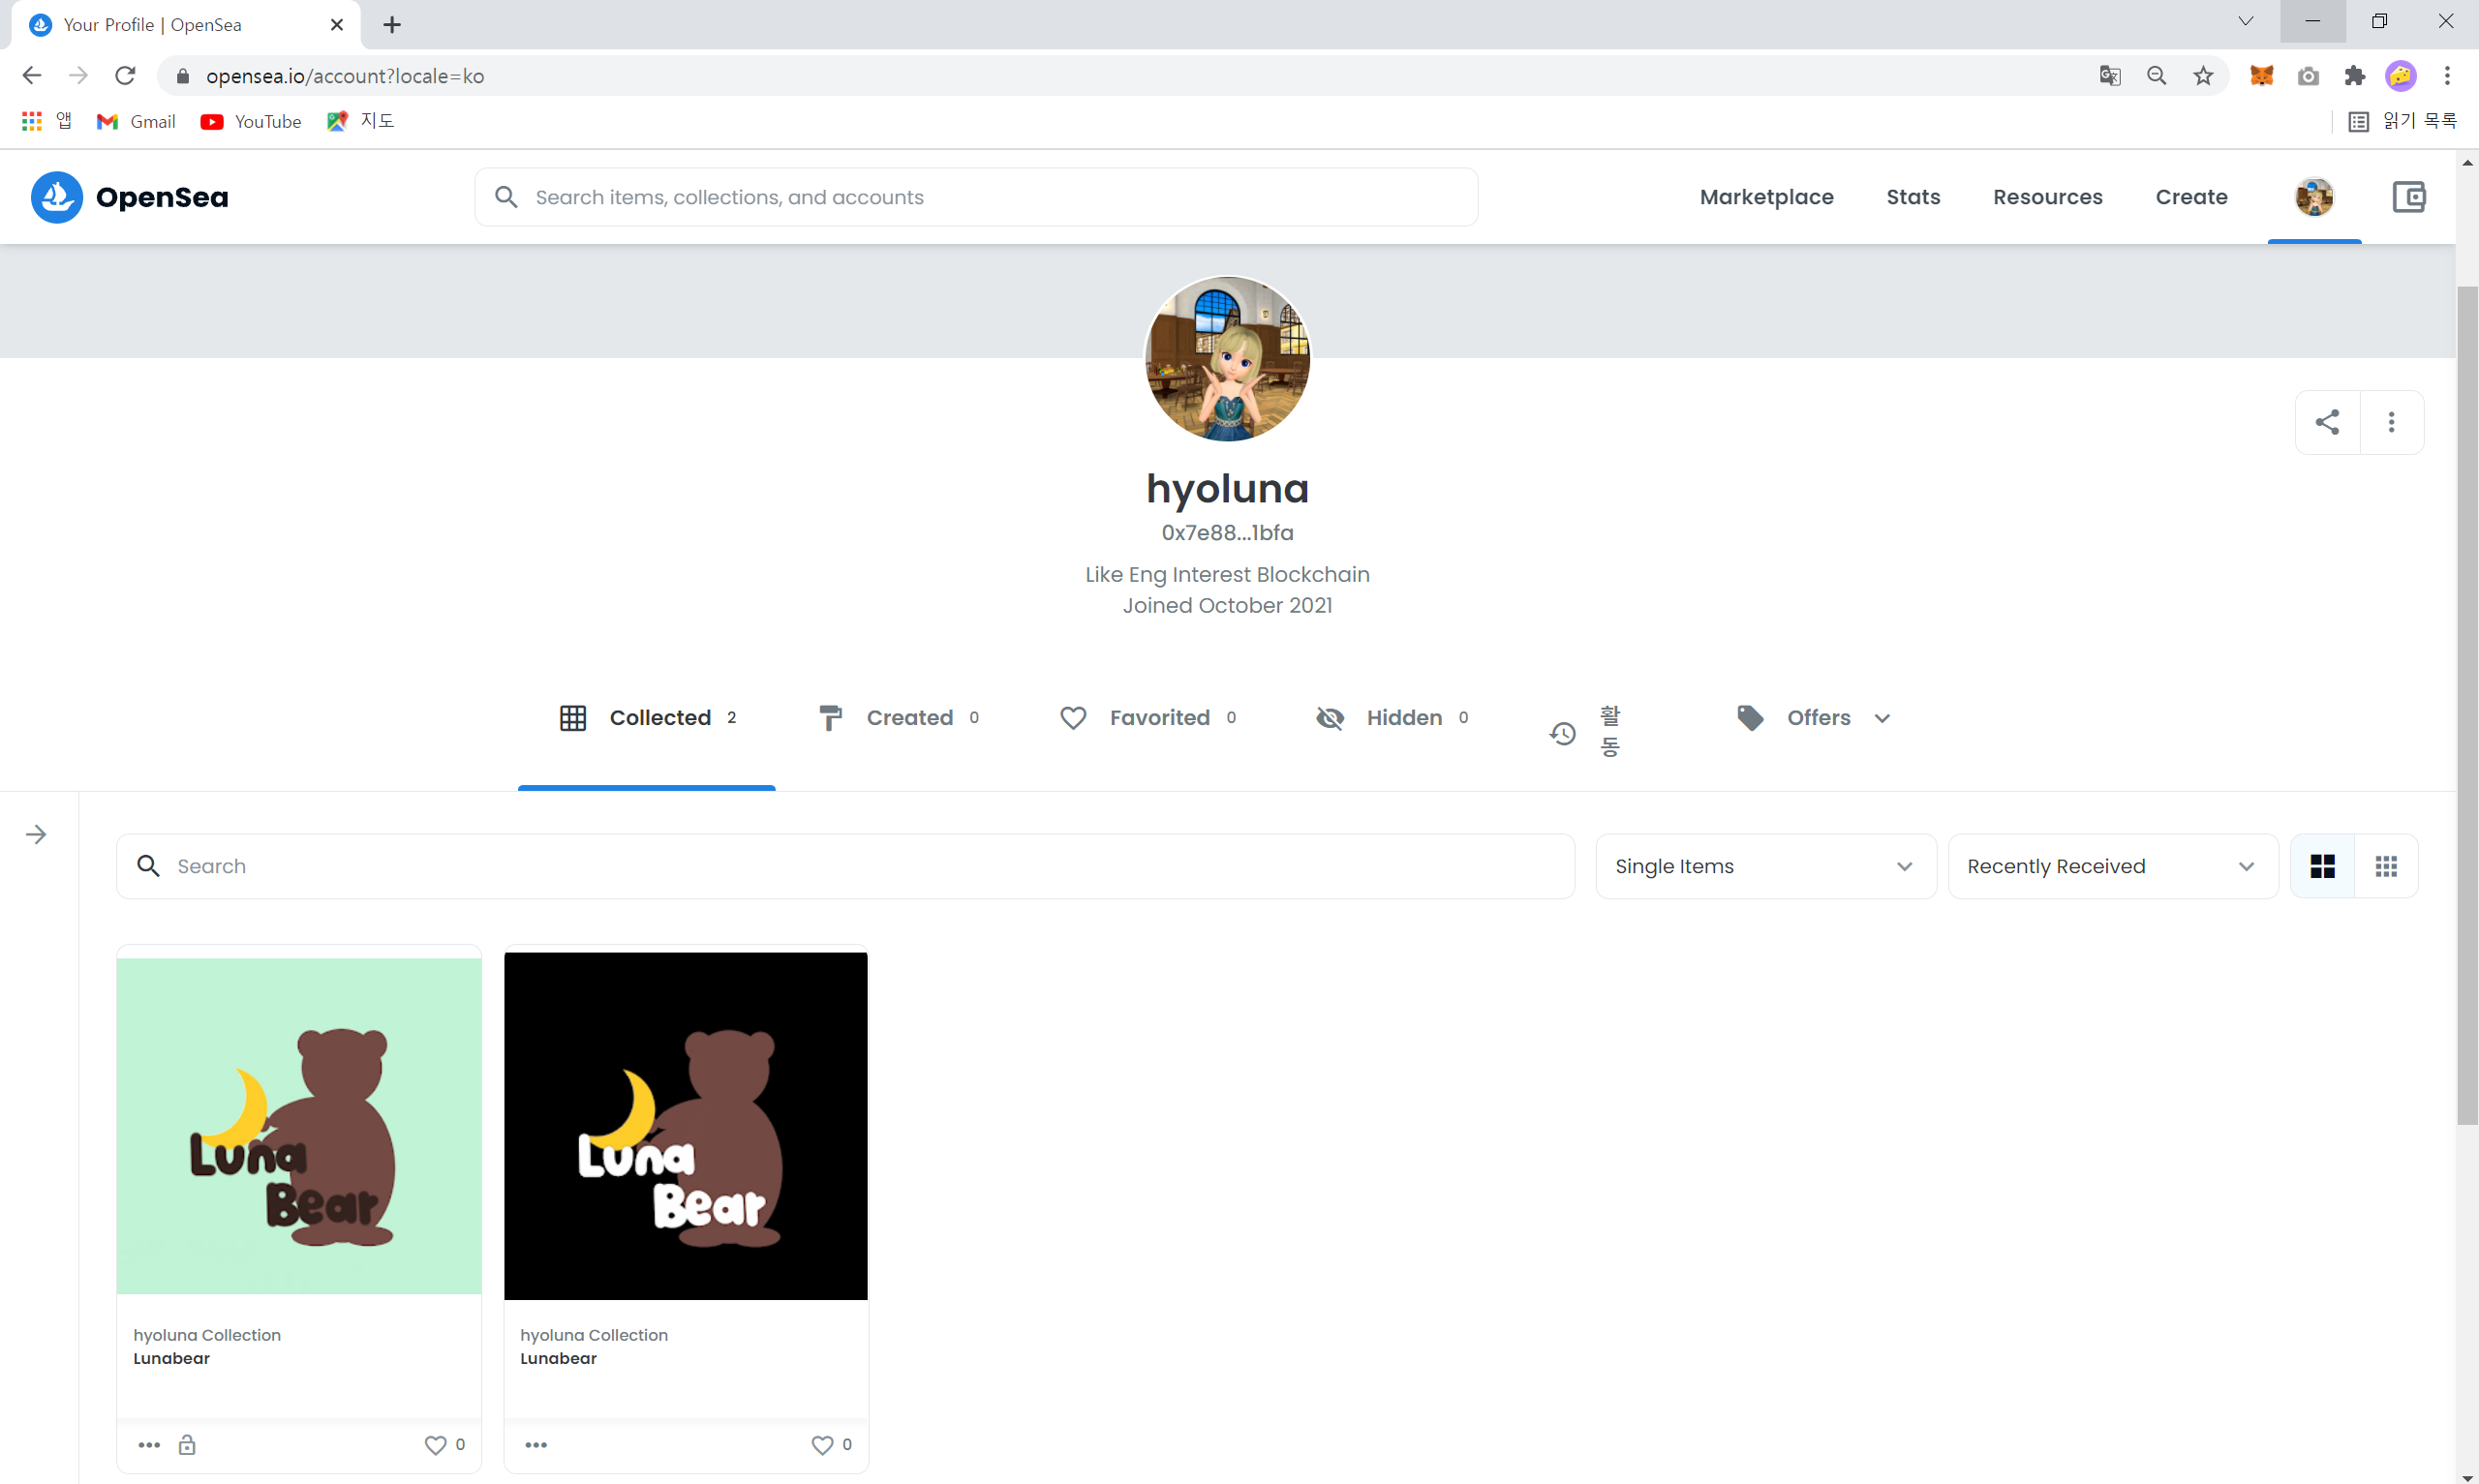Switch to the Created tab
The image size is (2479, 1484).
898,718
